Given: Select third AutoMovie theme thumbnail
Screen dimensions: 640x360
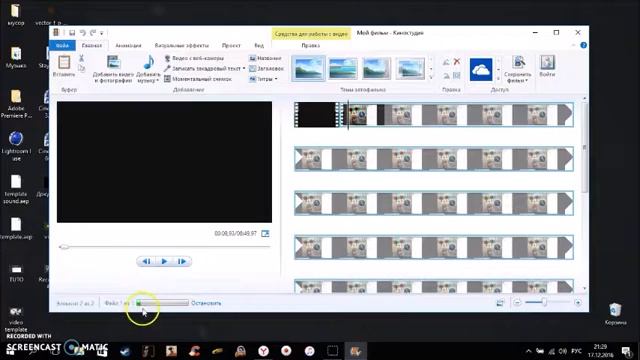Looking at the screenshot, I should click(x=376, y=69).
